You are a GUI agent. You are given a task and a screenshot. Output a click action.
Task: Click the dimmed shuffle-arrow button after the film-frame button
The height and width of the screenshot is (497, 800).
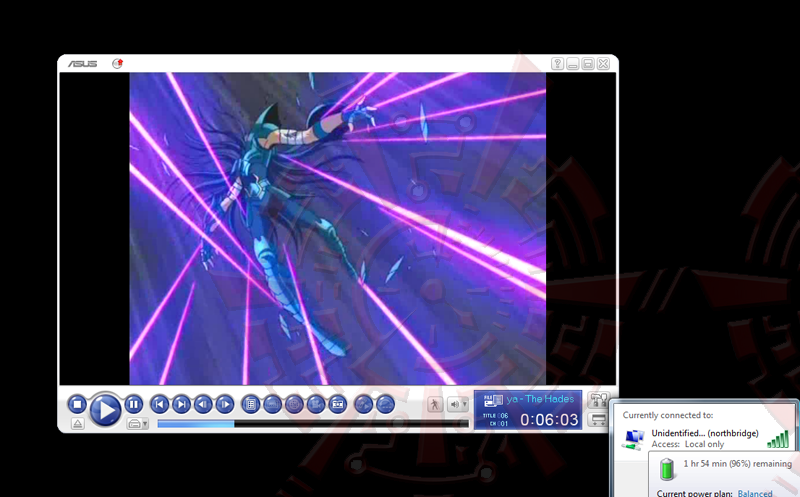363,405
